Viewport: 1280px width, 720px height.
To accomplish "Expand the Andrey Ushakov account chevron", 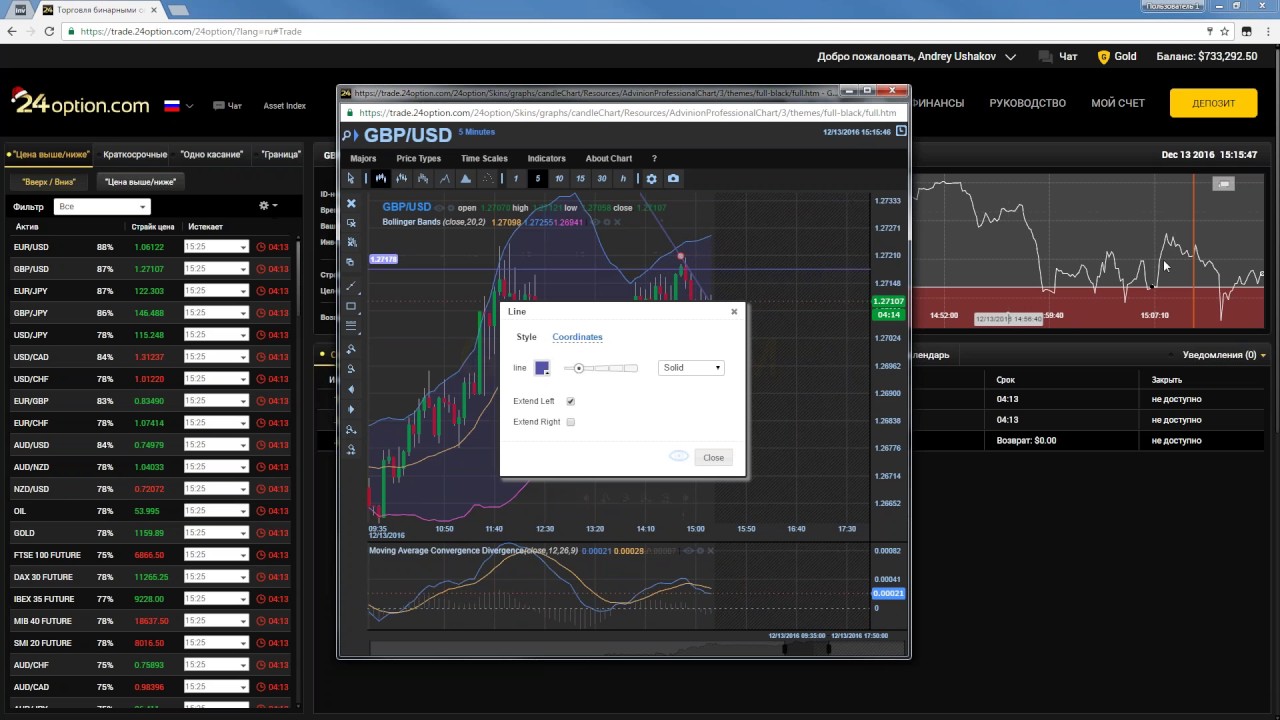I will pos(1010,57).
